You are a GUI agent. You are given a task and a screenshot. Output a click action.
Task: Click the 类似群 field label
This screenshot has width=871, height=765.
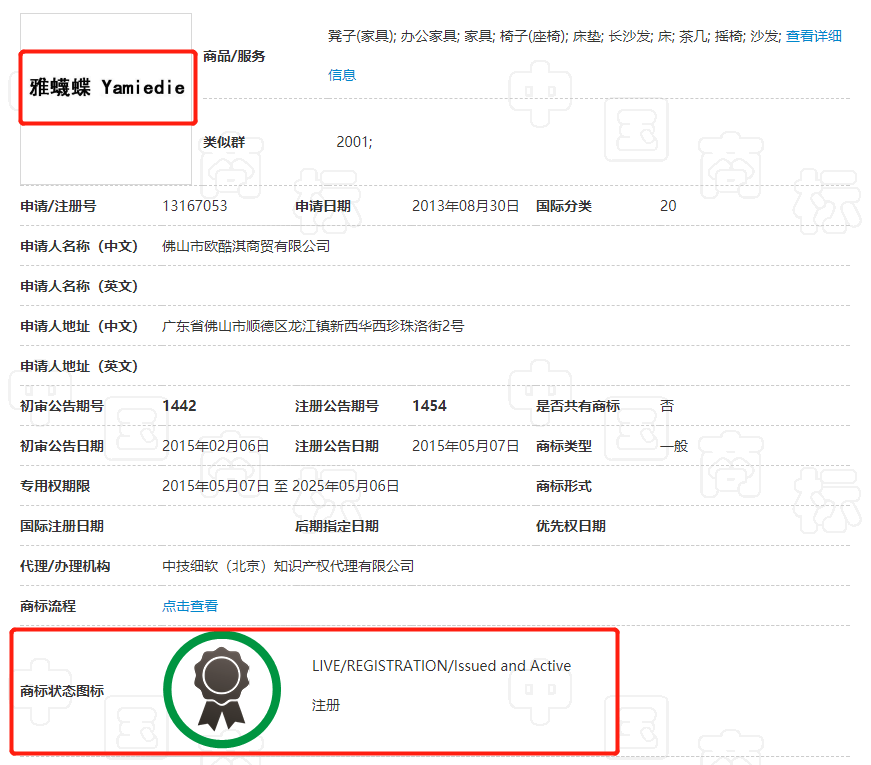pos(224,142)
